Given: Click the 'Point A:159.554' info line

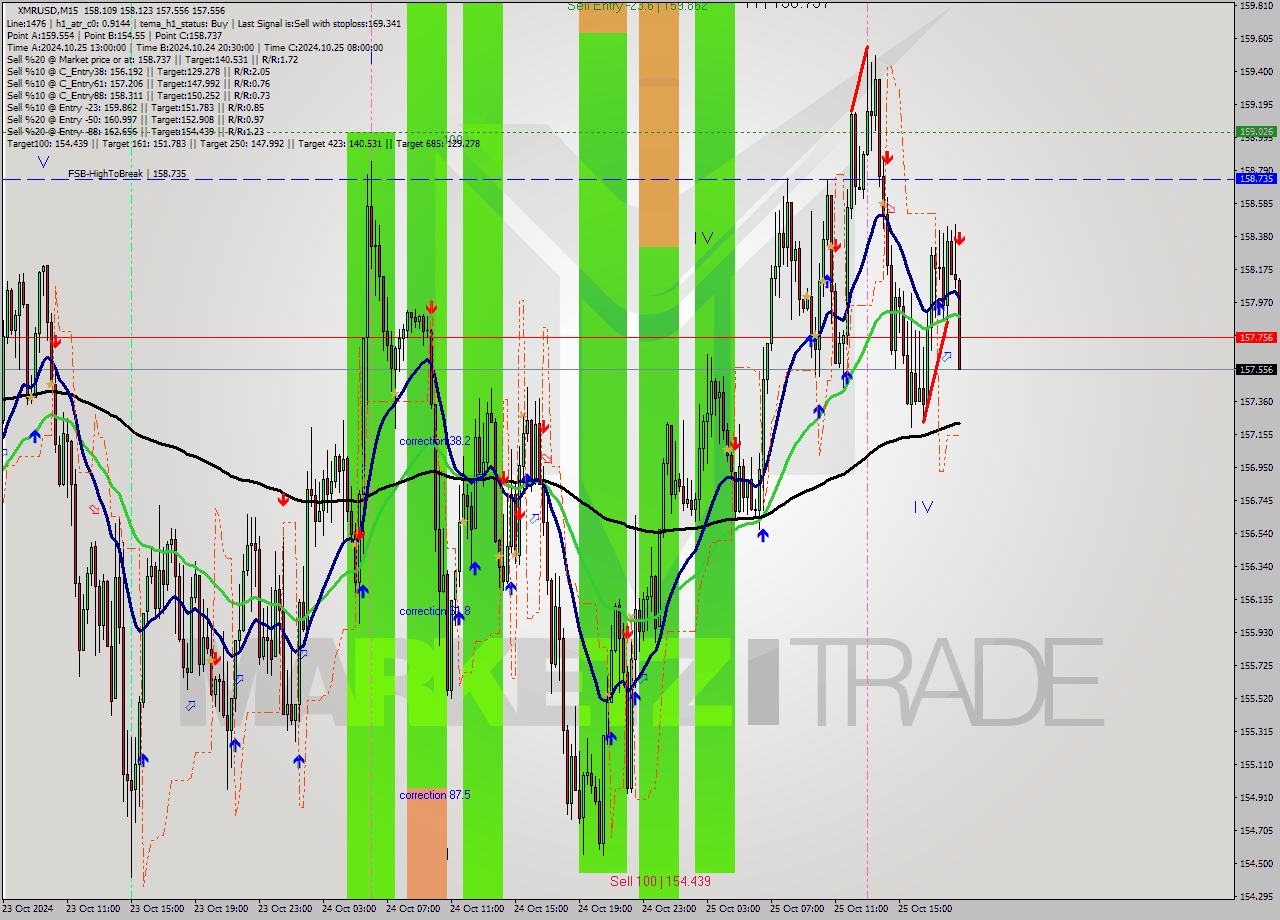Looking at the screenshot, I should click(115, 36).
